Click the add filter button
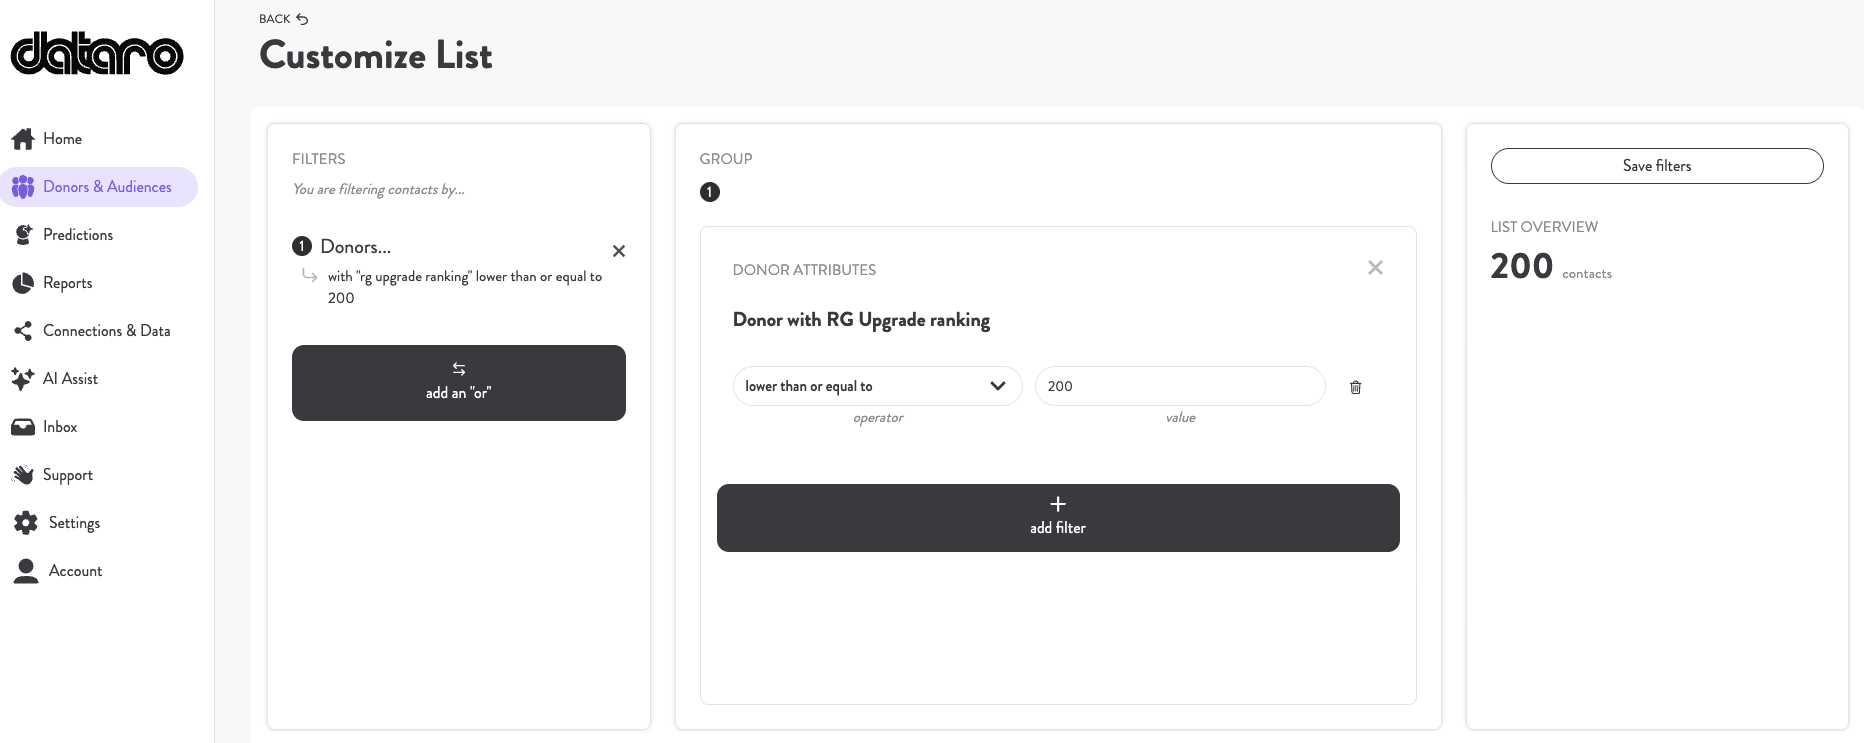The image size is (1864, 743). [1058, 518]
